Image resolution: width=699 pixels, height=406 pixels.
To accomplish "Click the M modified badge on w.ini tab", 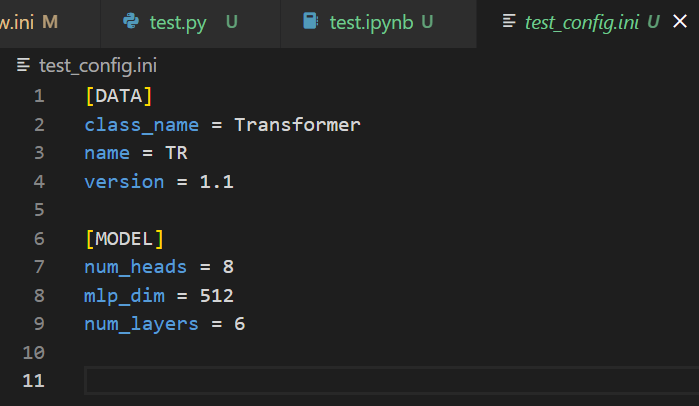I will (50, 21).
